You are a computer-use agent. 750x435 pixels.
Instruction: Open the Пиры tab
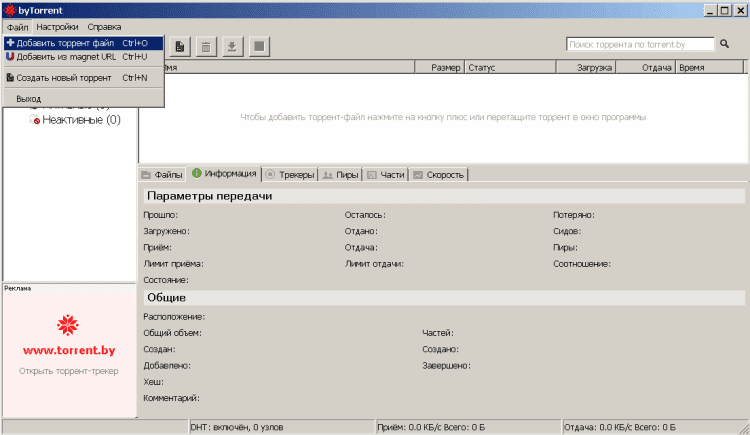(x=340, y=174)
